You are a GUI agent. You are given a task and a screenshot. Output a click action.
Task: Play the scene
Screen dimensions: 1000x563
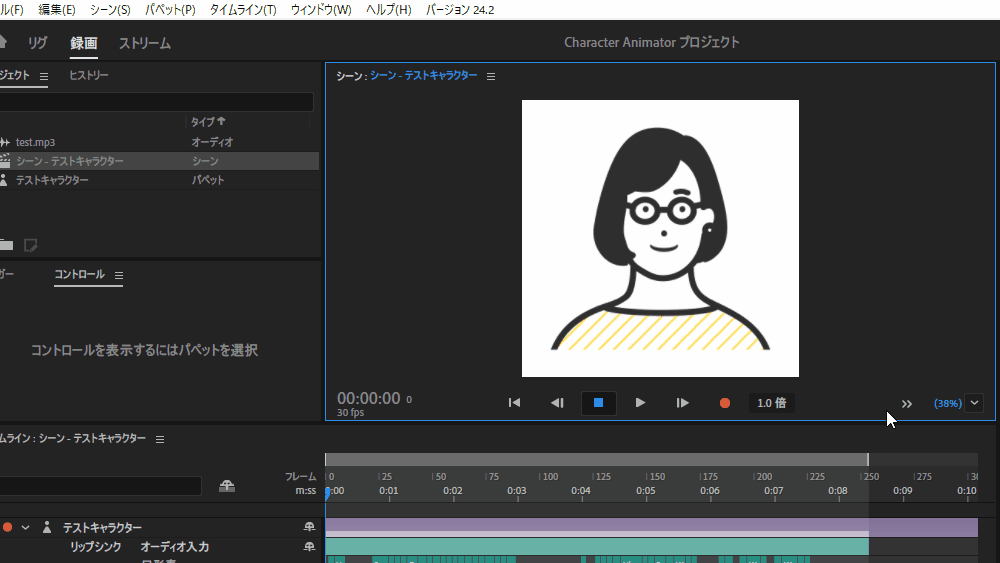pos(640,403)
